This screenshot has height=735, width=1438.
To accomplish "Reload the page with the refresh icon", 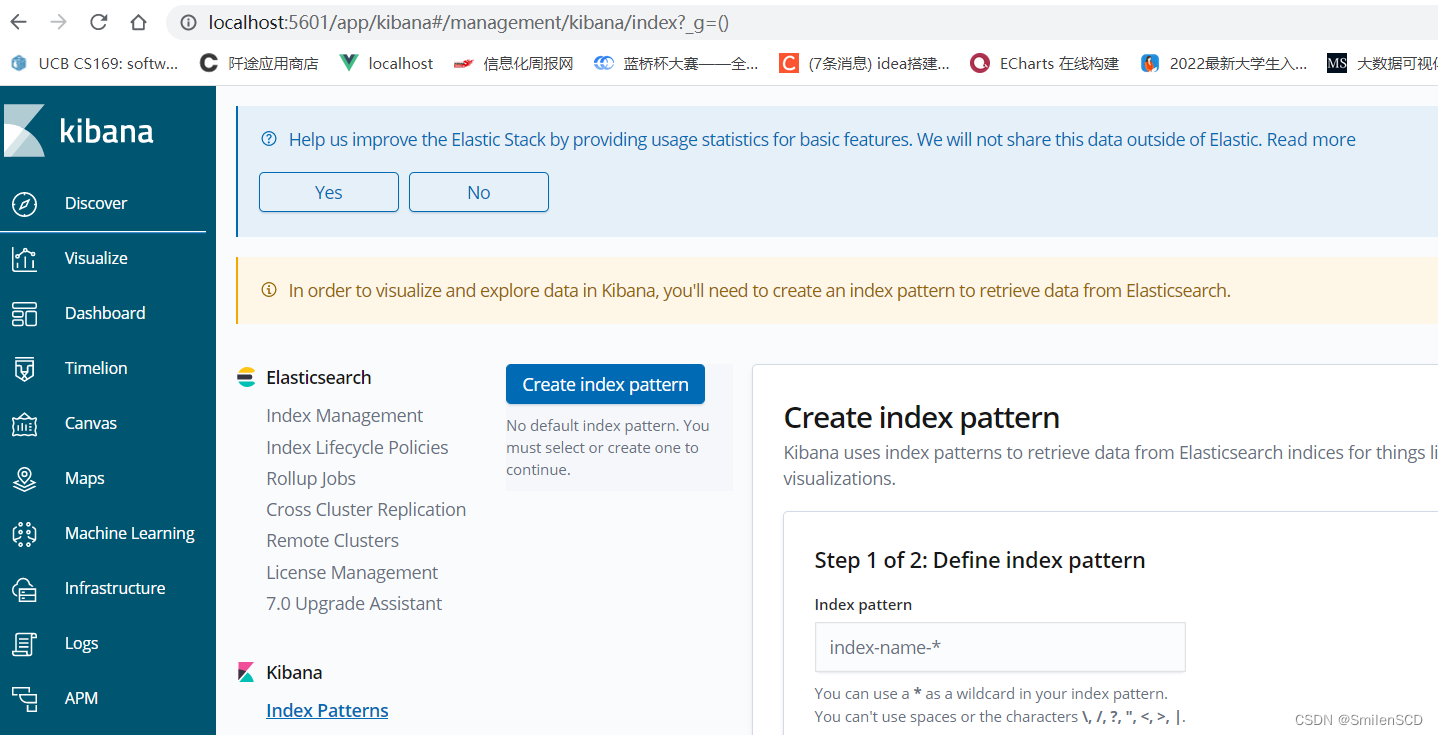I will [99, 21].
